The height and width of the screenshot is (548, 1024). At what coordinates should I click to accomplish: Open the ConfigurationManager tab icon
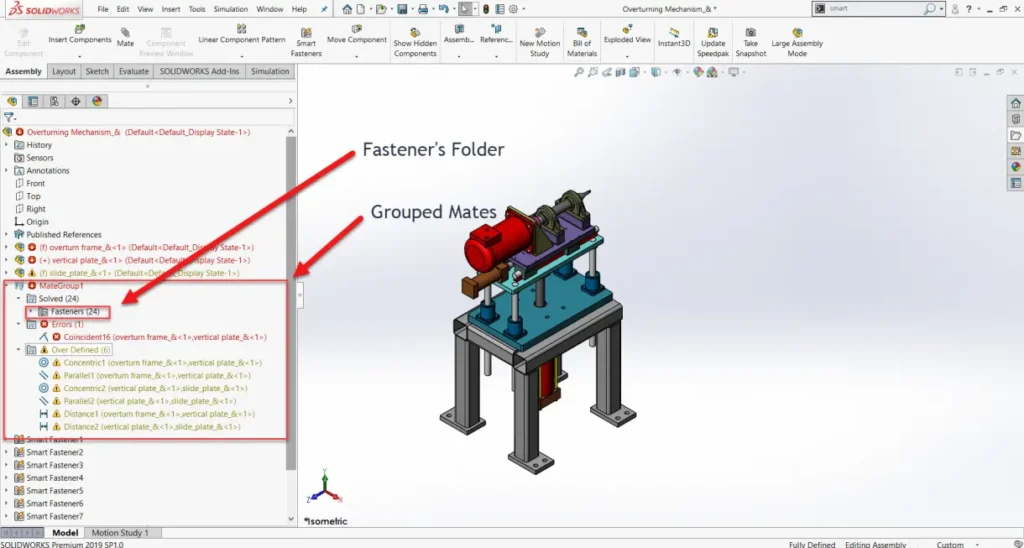[54, 101]
